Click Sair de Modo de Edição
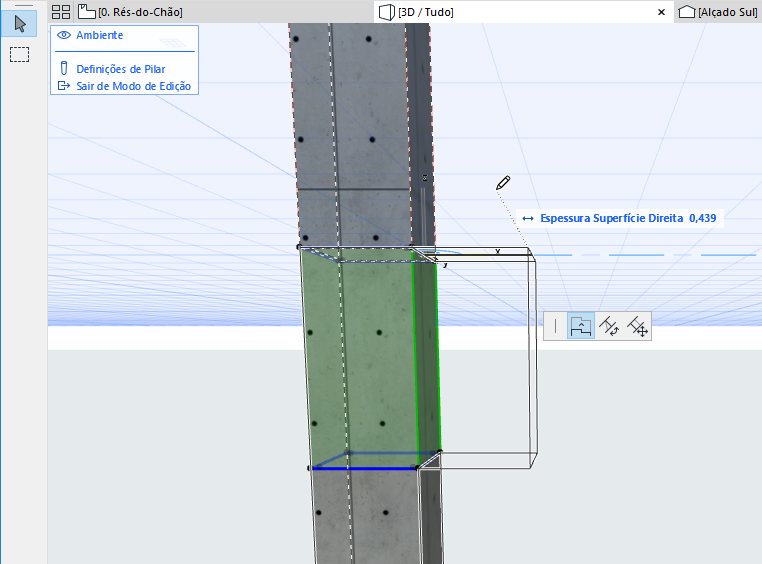This screenshot has height=564, width=762. 133,86
